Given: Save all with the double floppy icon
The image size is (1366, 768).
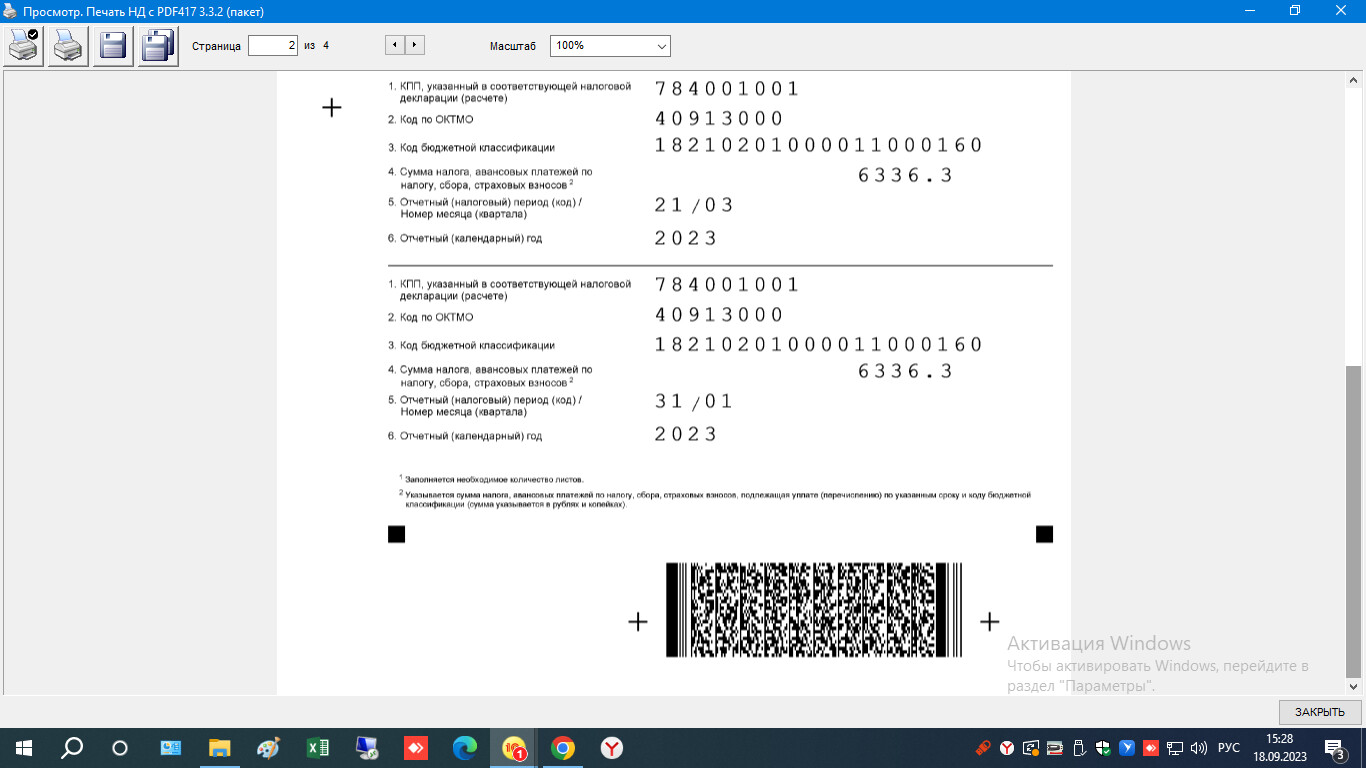Looking at the screenshot, I should 158,45.
